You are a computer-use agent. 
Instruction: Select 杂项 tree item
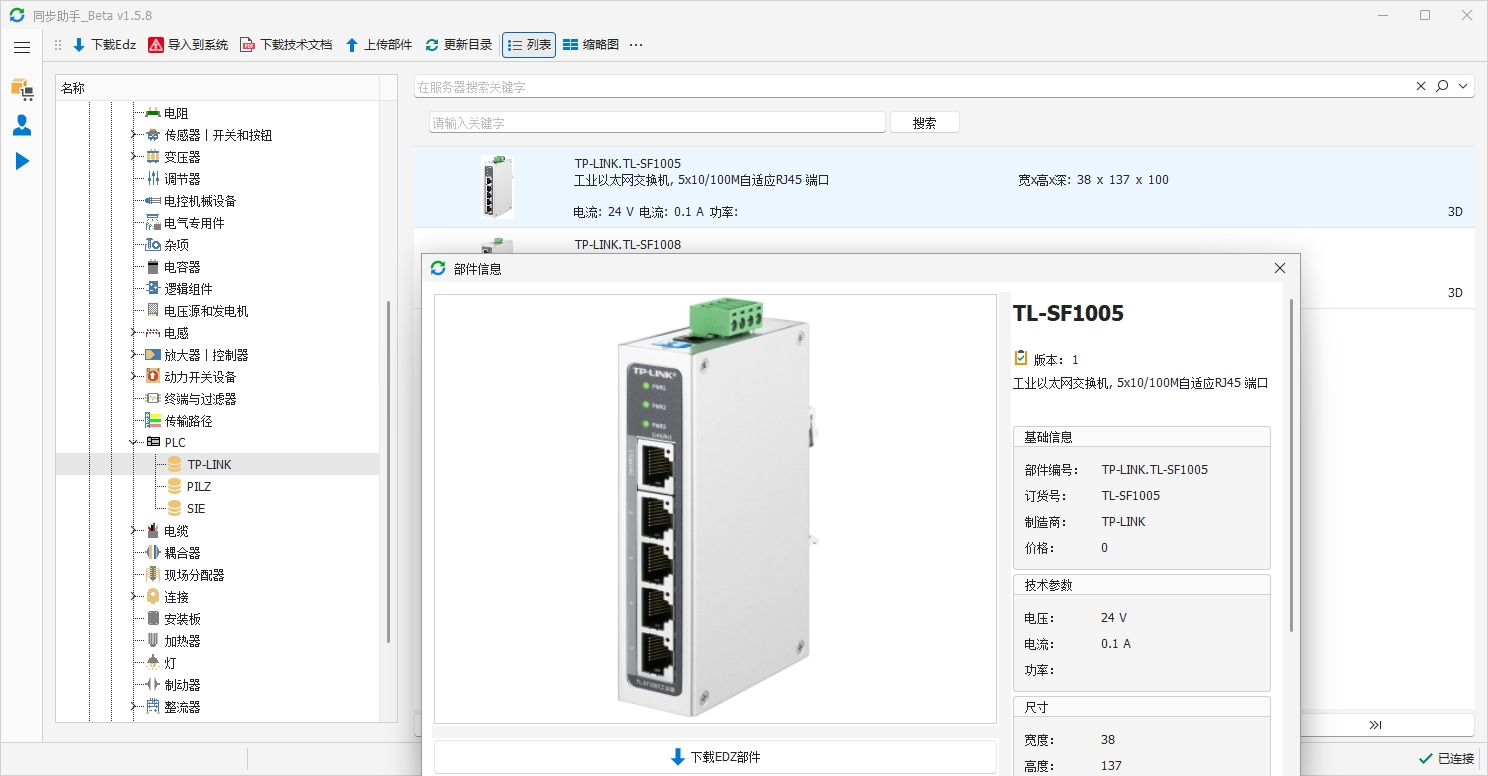(x=176, y=245)
